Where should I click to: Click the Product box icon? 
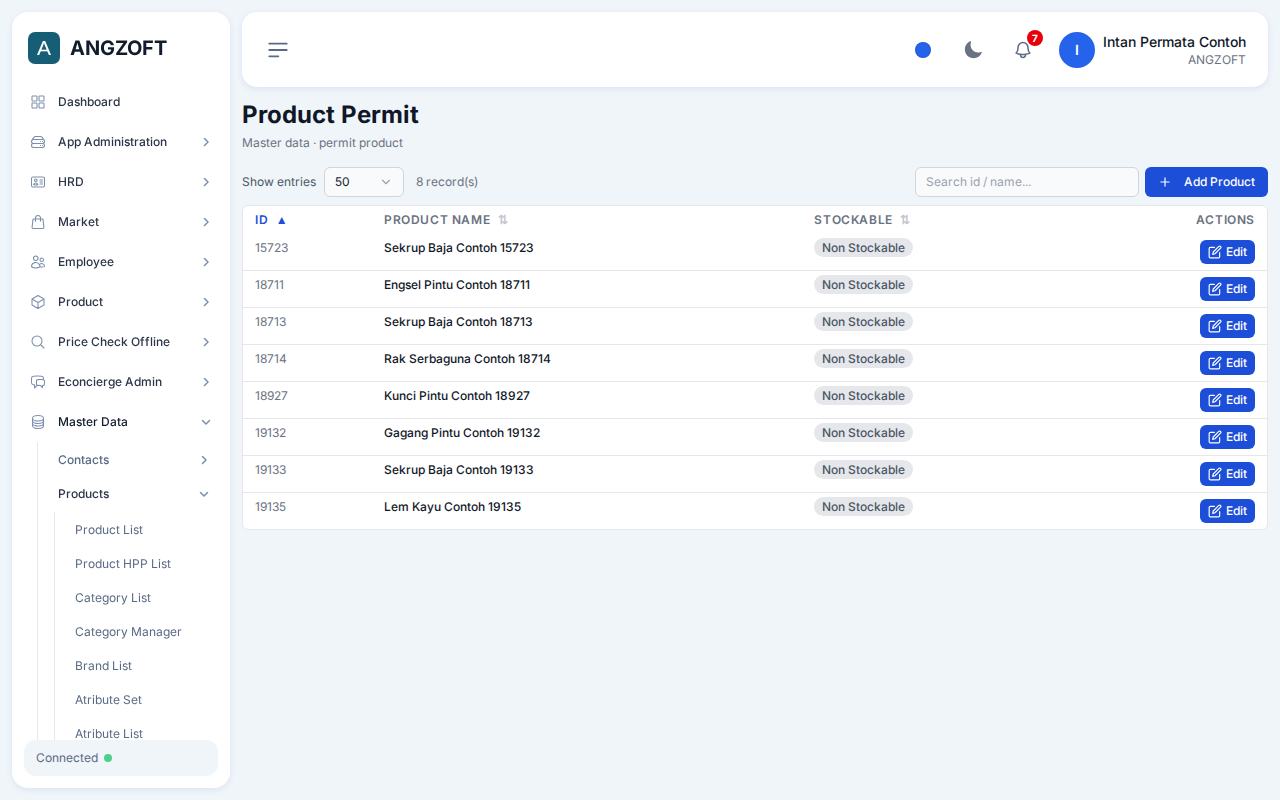pos(38,302)
